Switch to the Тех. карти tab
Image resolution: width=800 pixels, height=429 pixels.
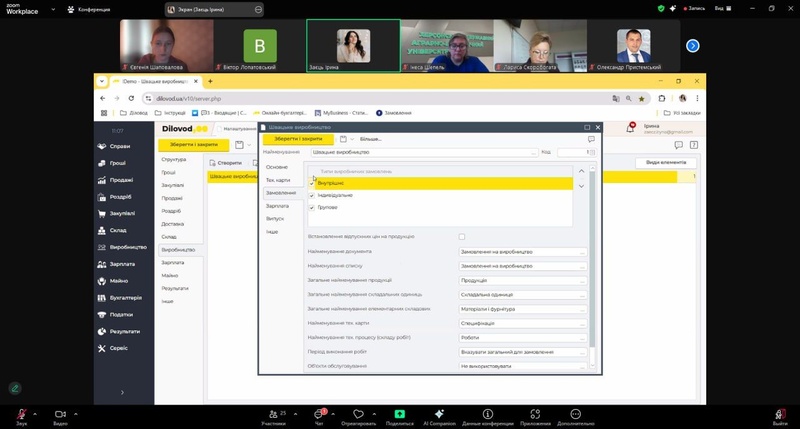[x=278, y=180]
